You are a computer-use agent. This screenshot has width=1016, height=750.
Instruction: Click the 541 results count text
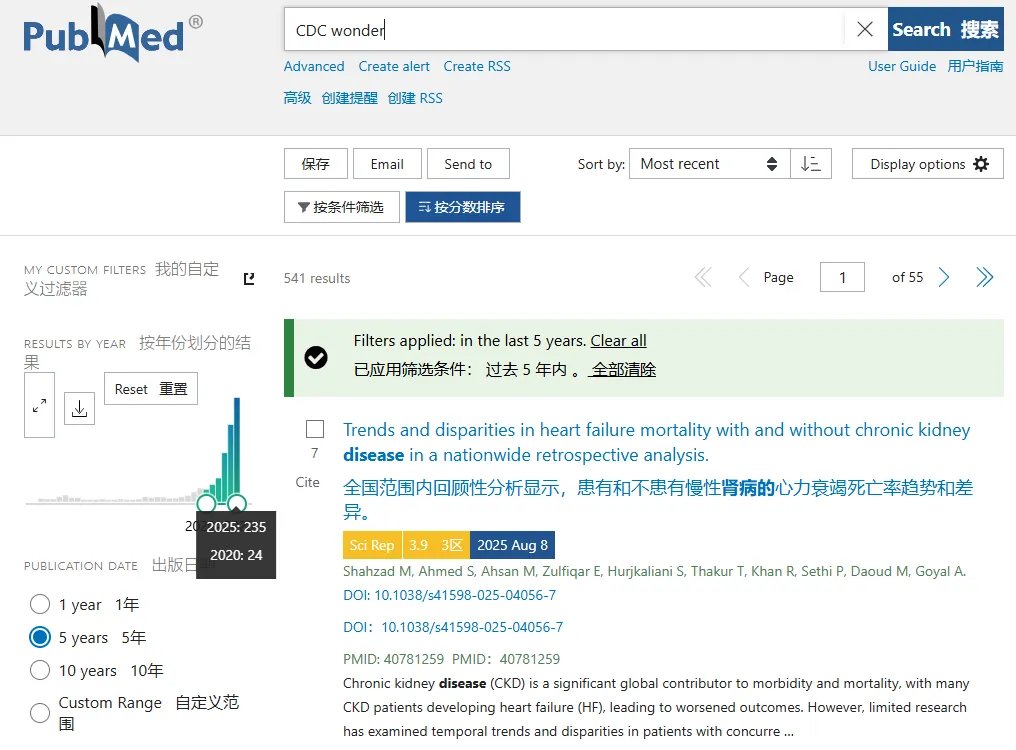tap(317, 278)
